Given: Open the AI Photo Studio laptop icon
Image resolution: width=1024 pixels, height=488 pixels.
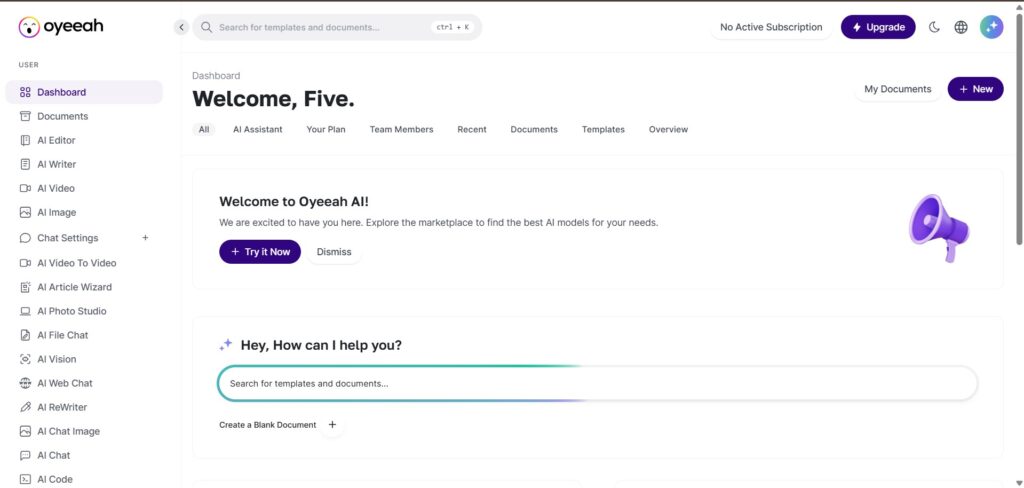Looking at the screenshot, I should [25, 311].
